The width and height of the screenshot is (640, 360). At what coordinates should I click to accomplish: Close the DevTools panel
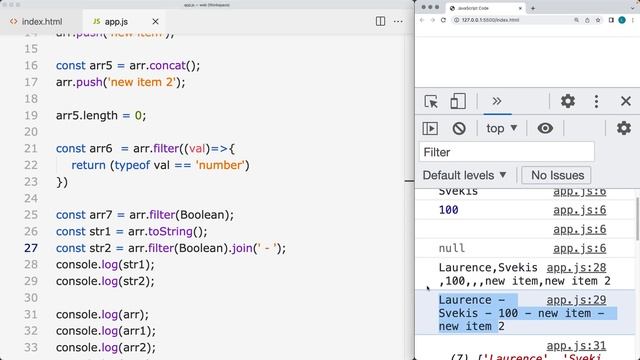click(626, 101)
